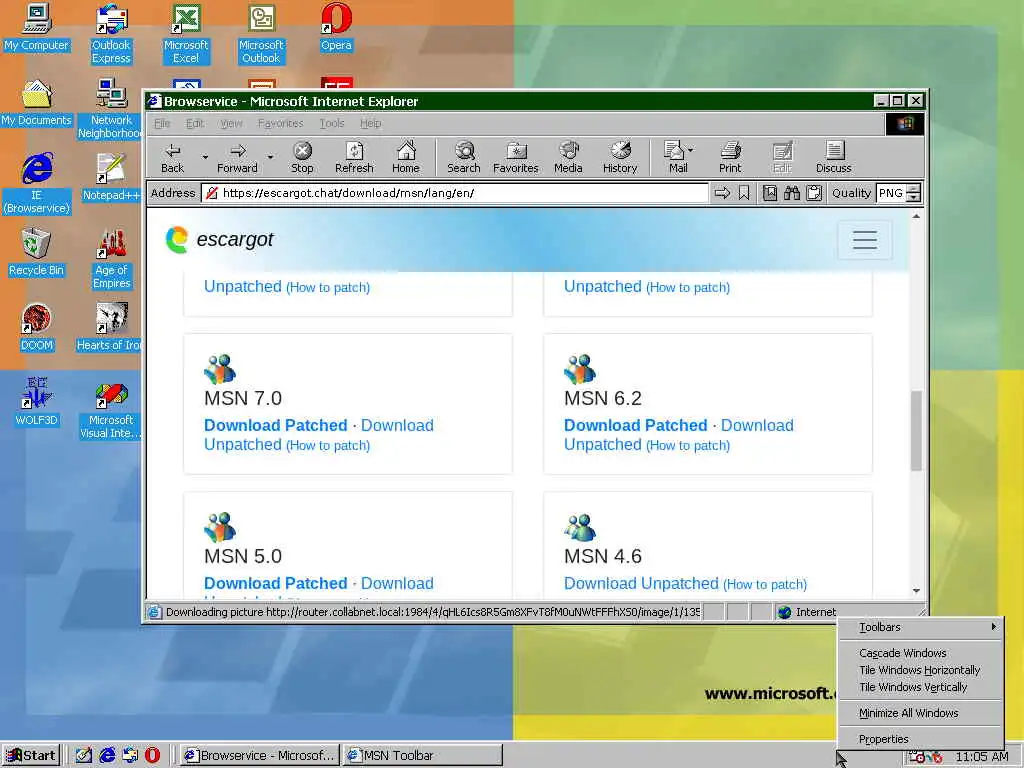Click Download Patched link for MSN 6.2
1024x768 pixels.
[635, 425]
